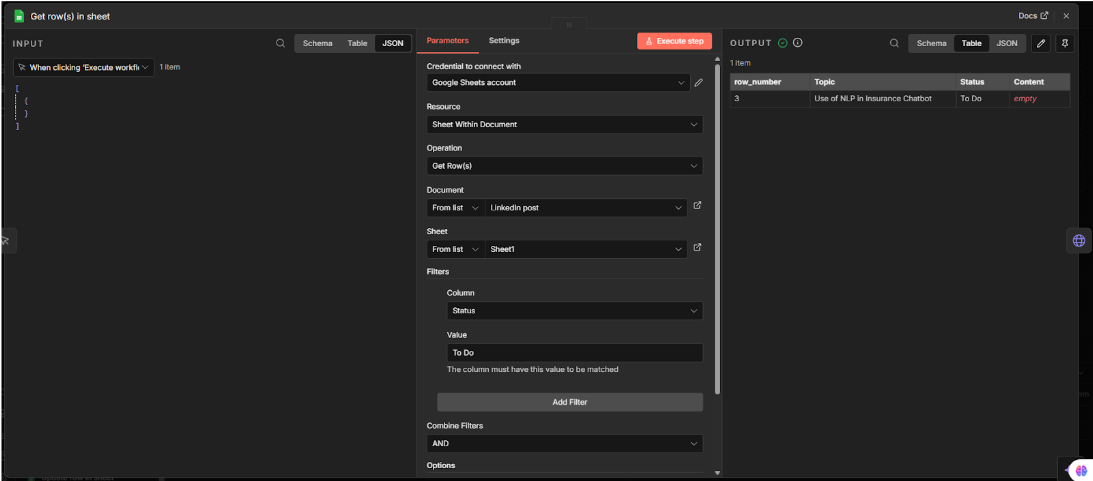1093x481 pixels.
Task: Open the Settings tab
Action: (504, 40)
